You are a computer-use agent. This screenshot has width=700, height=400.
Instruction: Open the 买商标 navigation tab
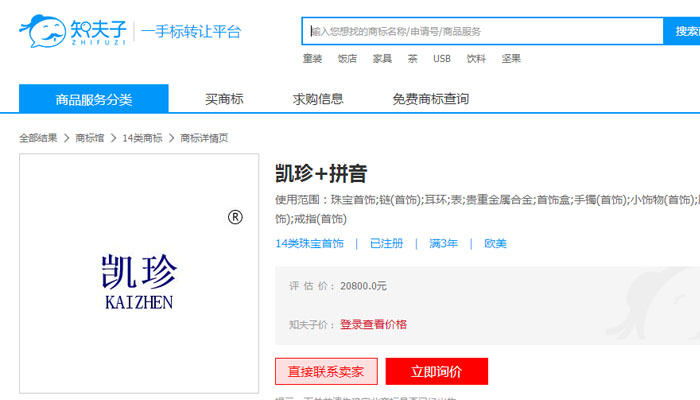(224, 99)
